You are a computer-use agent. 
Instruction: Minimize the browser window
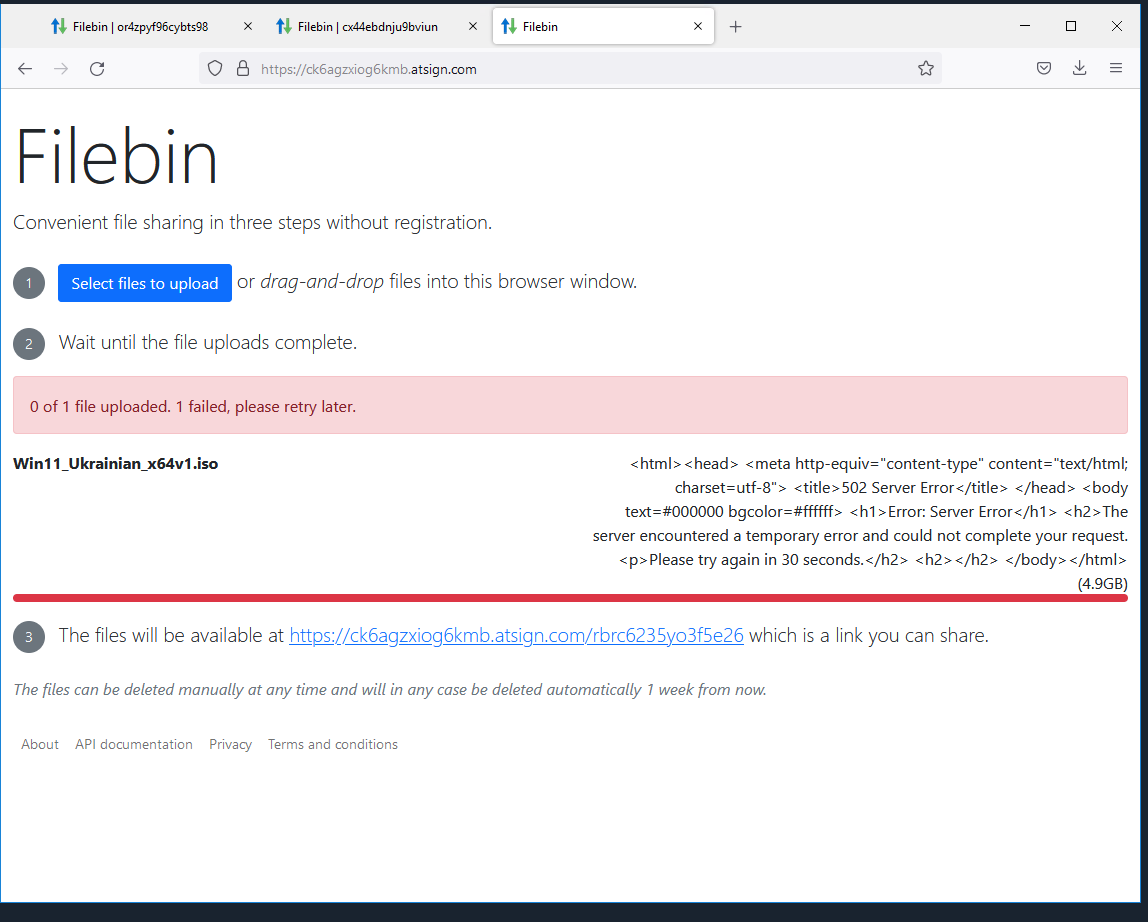[1025, 26]
